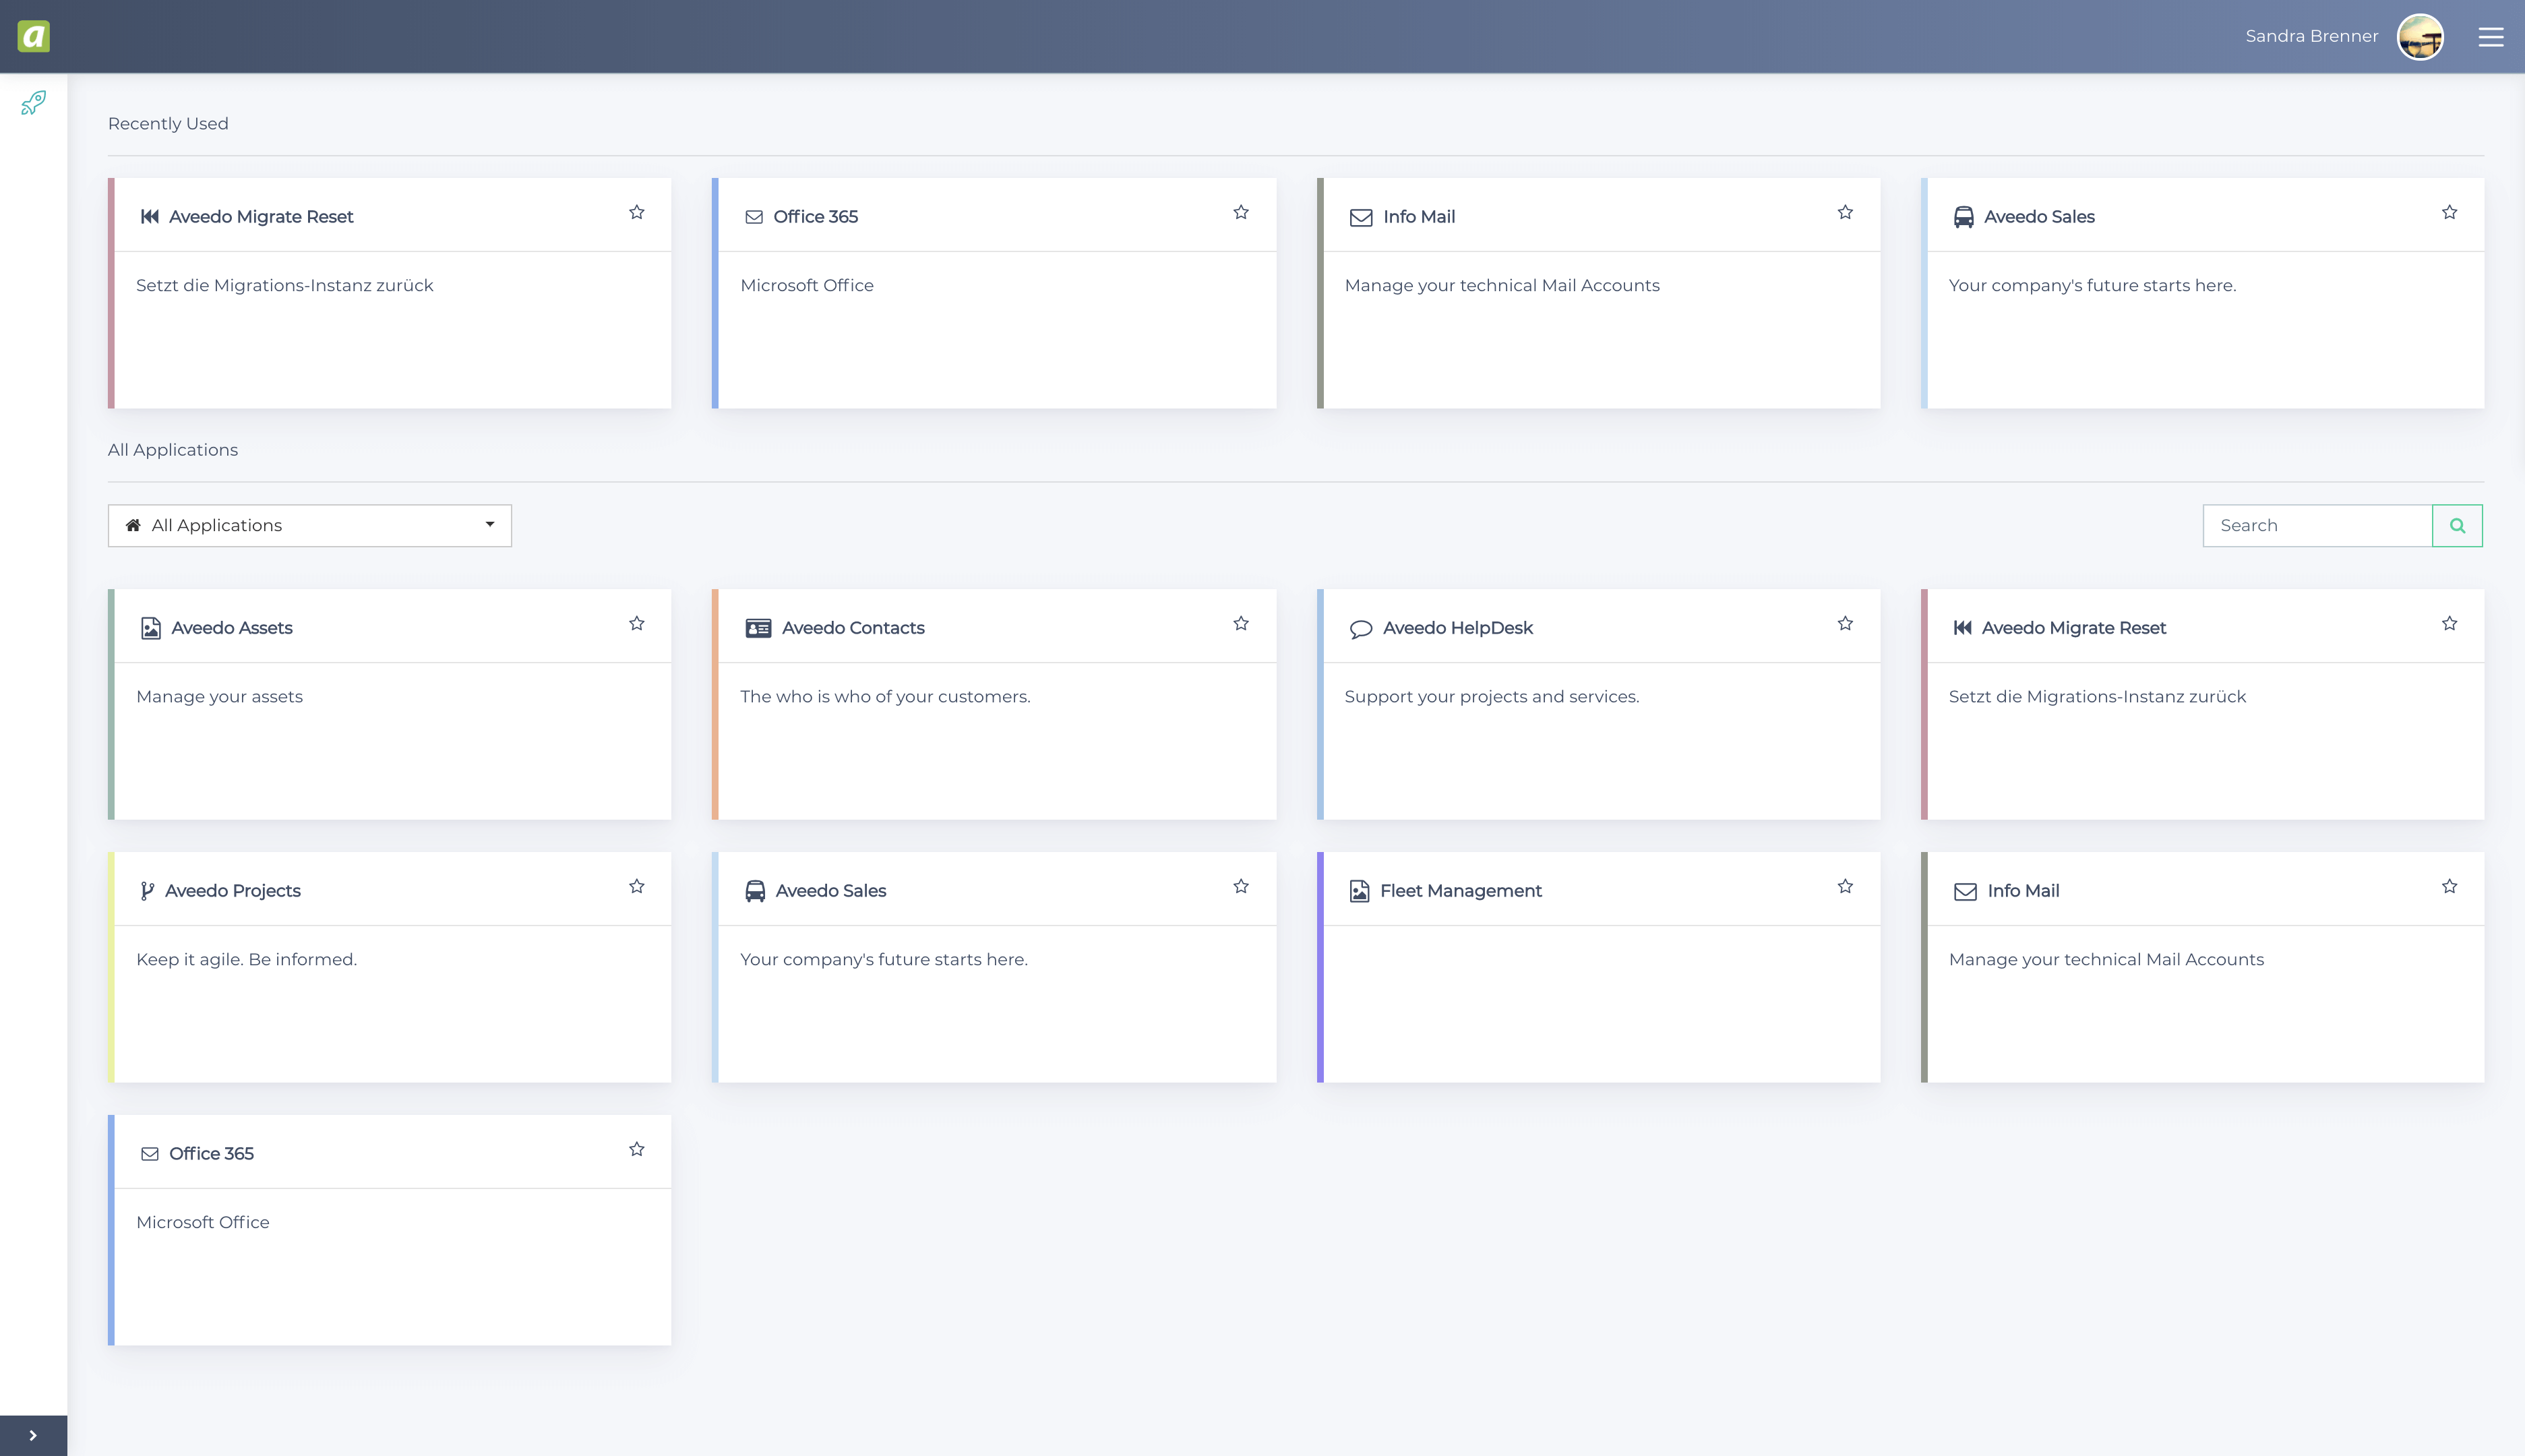
Task: Open the Aveedo Assets application title
Action: point(232,628)
